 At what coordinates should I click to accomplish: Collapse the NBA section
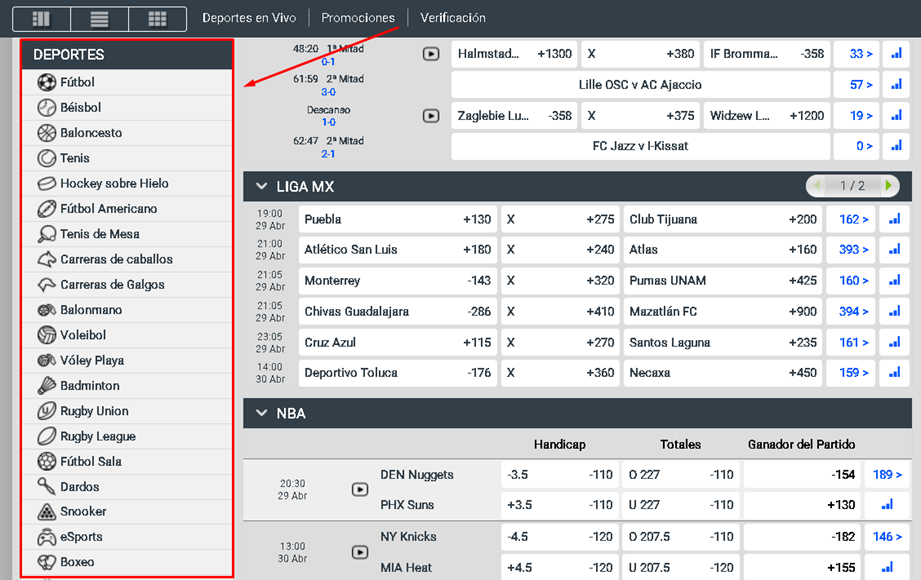(262, 413)
